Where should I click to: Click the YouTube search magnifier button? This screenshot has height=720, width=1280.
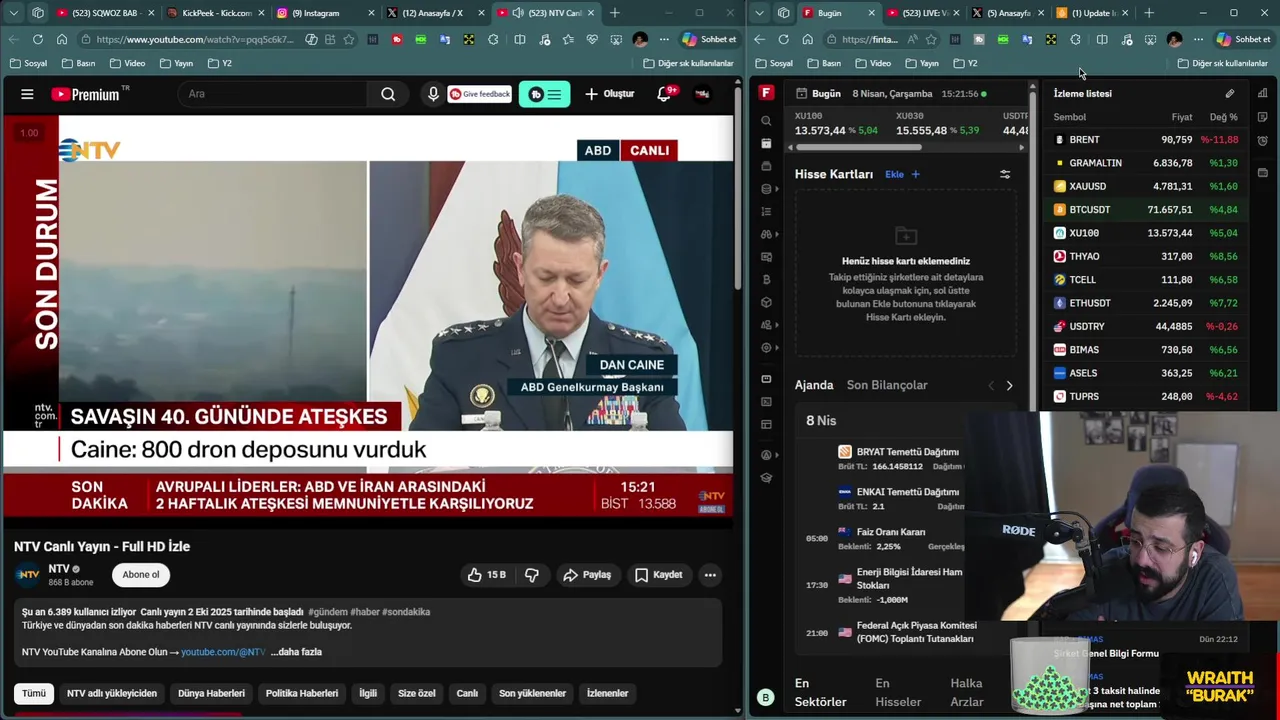point(388,94)
